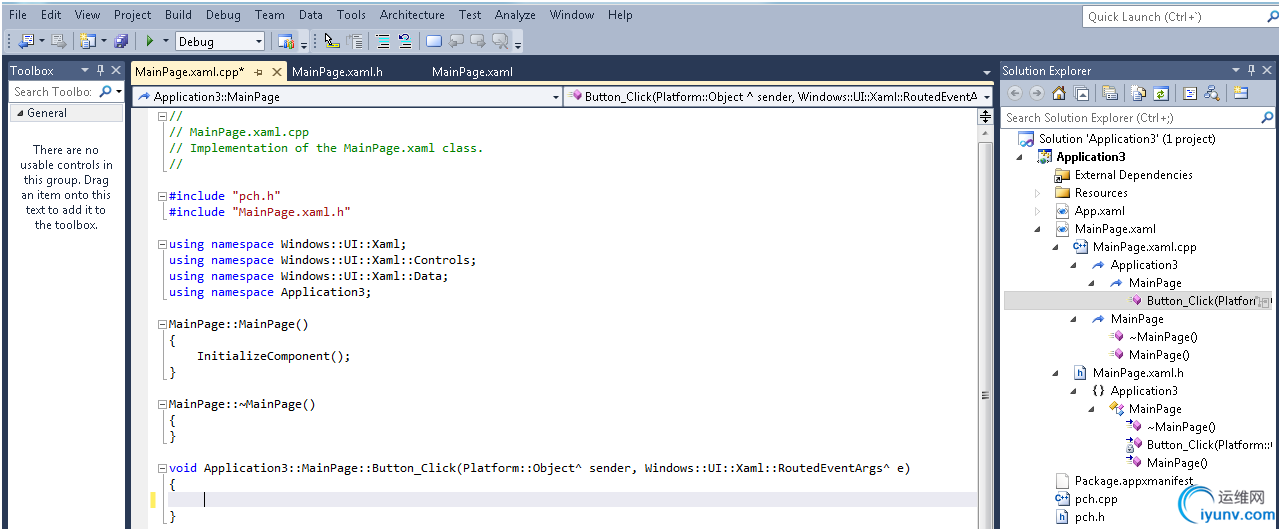
Task: Toggle pin on MainPage.xaml.cpp tab
Action: pyautogui.click(x=259, y=72)
